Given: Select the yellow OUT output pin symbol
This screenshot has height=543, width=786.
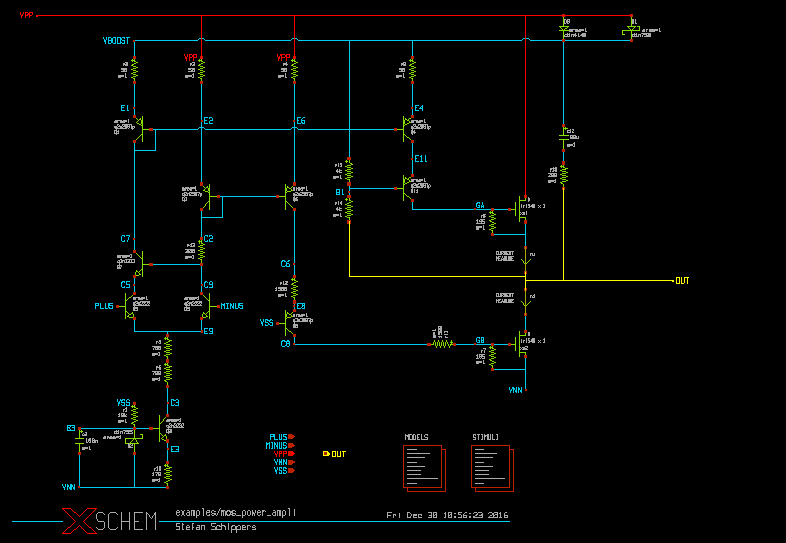Looking at the screenshot, I should tap(328, 454).
